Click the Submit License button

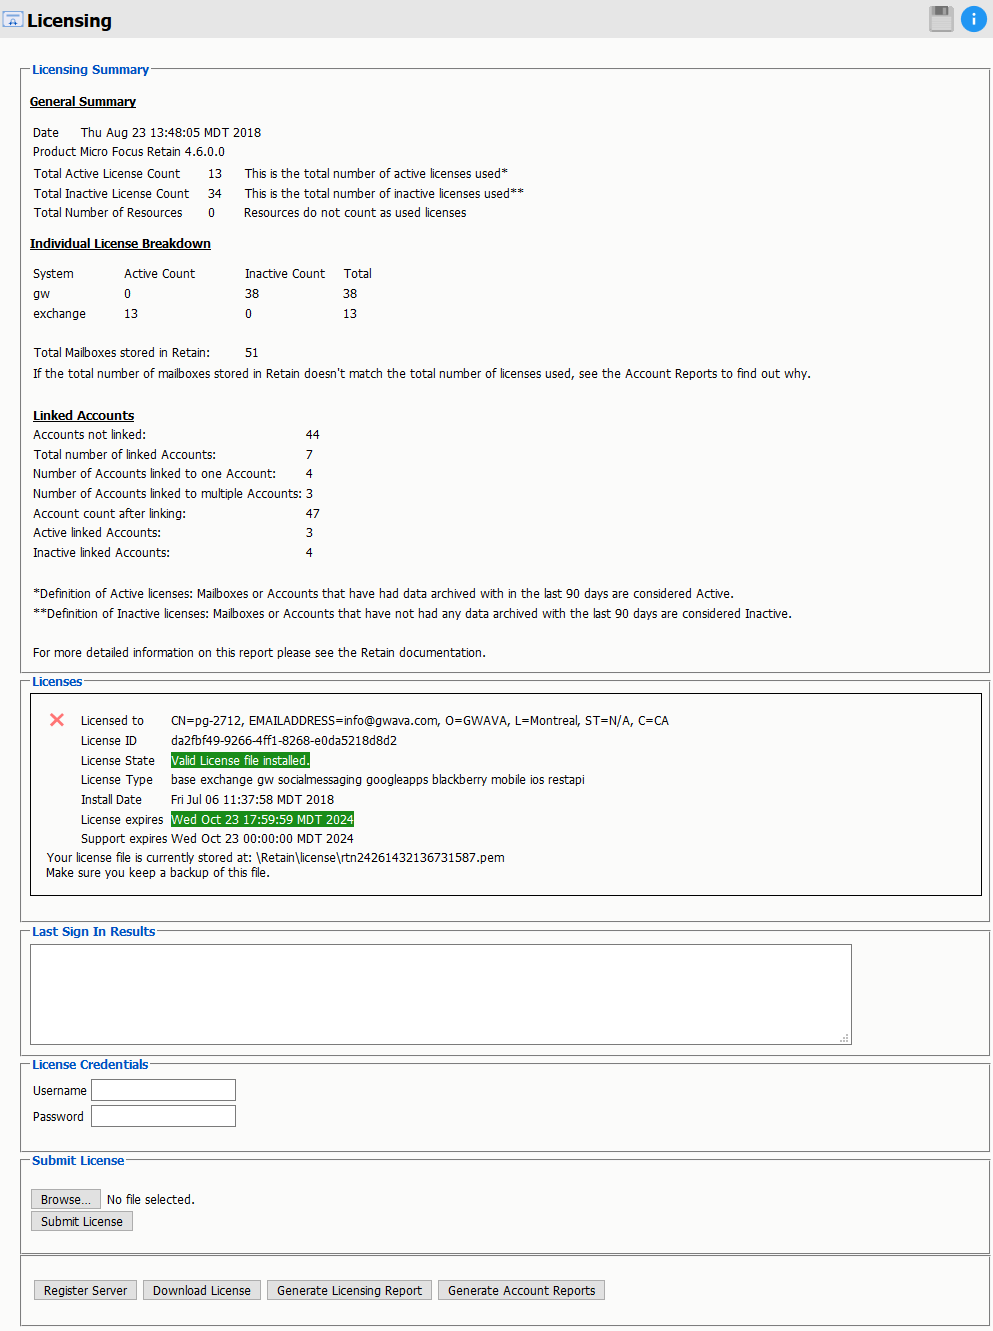[x=82, y=1221]
